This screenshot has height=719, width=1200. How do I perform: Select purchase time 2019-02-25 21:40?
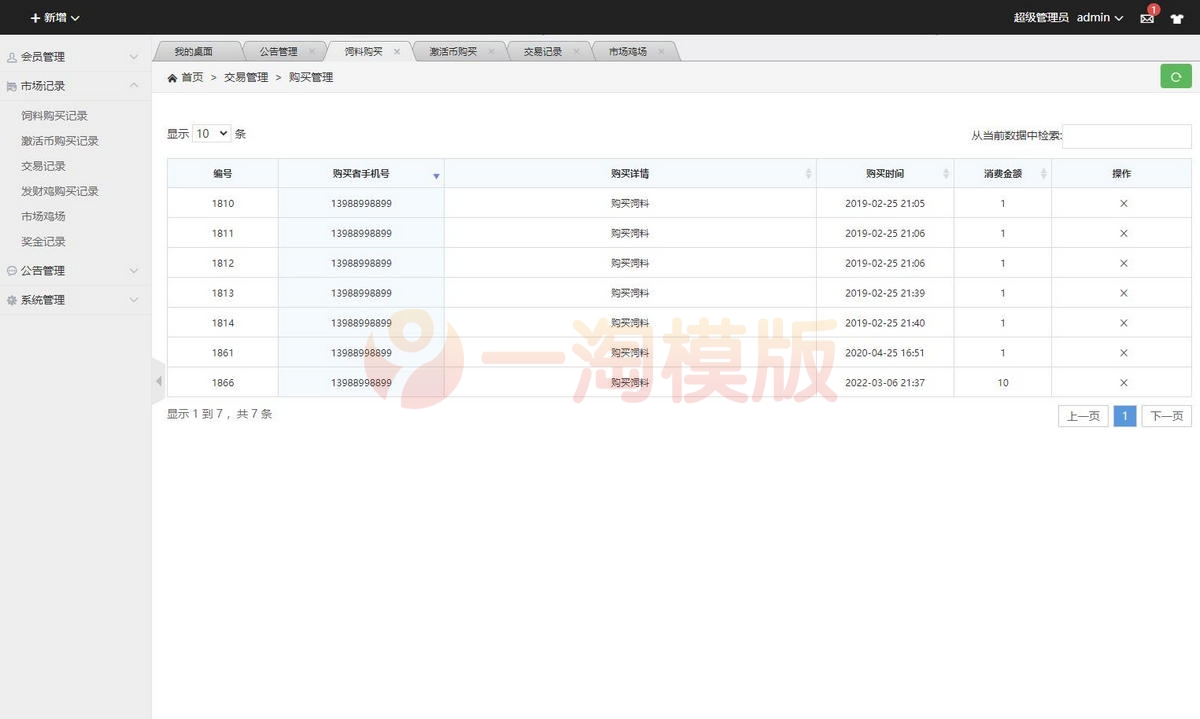point(885,323)
